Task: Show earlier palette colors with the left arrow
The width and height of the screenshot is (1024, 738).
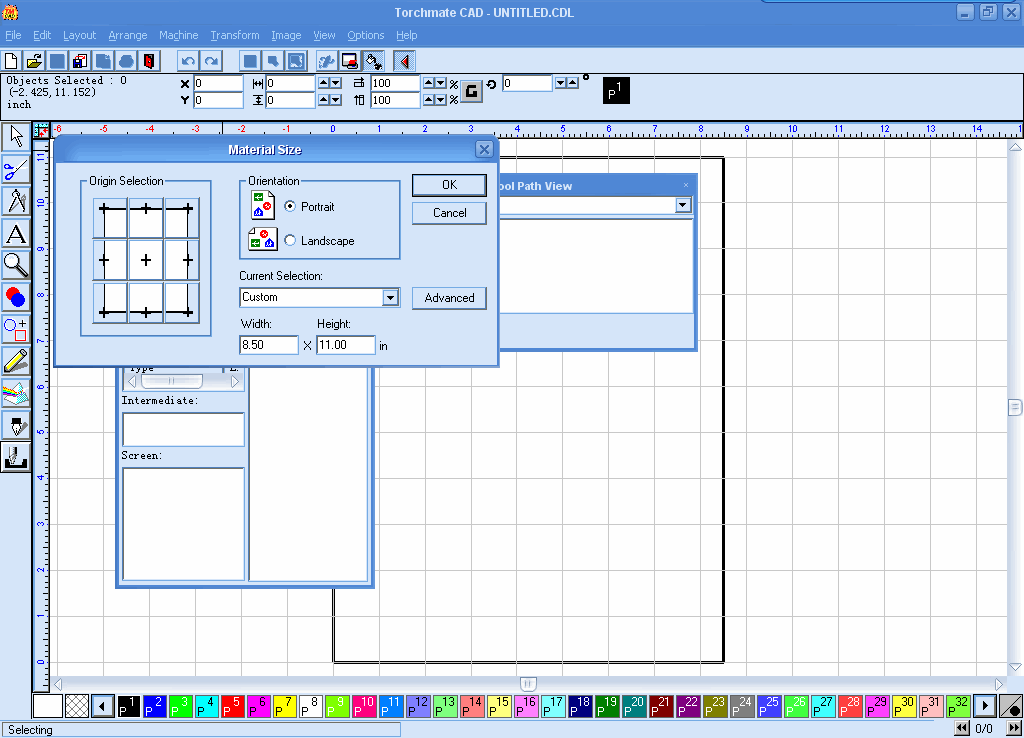Action: point(103,706)
